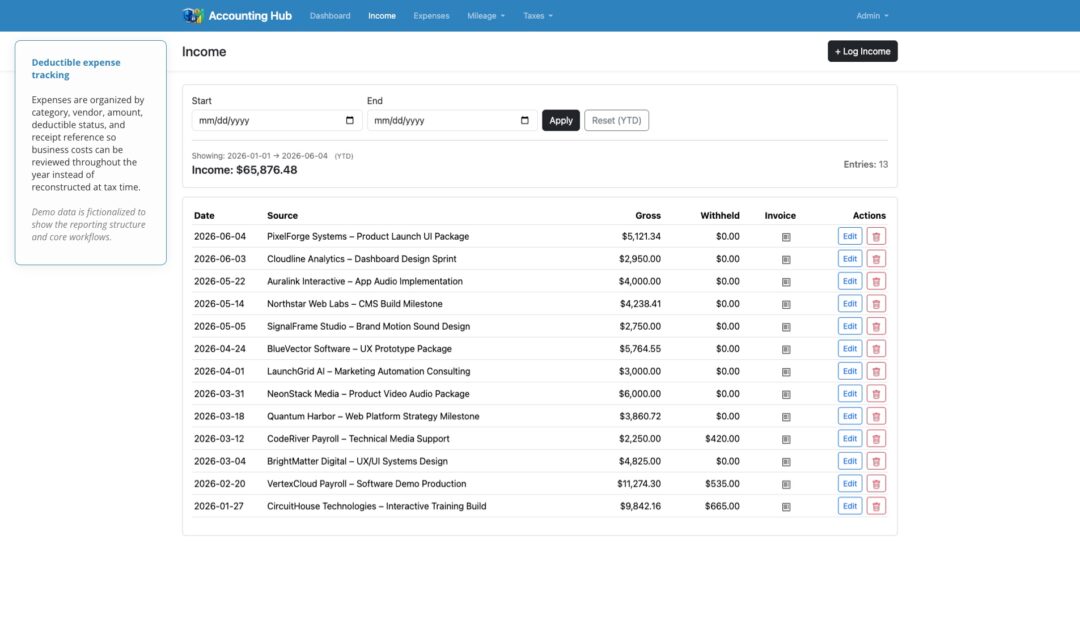Screen dimensions: 1080x621
Task: Click the Deductible expense tracking heading
Action: (x=76, y=68)
